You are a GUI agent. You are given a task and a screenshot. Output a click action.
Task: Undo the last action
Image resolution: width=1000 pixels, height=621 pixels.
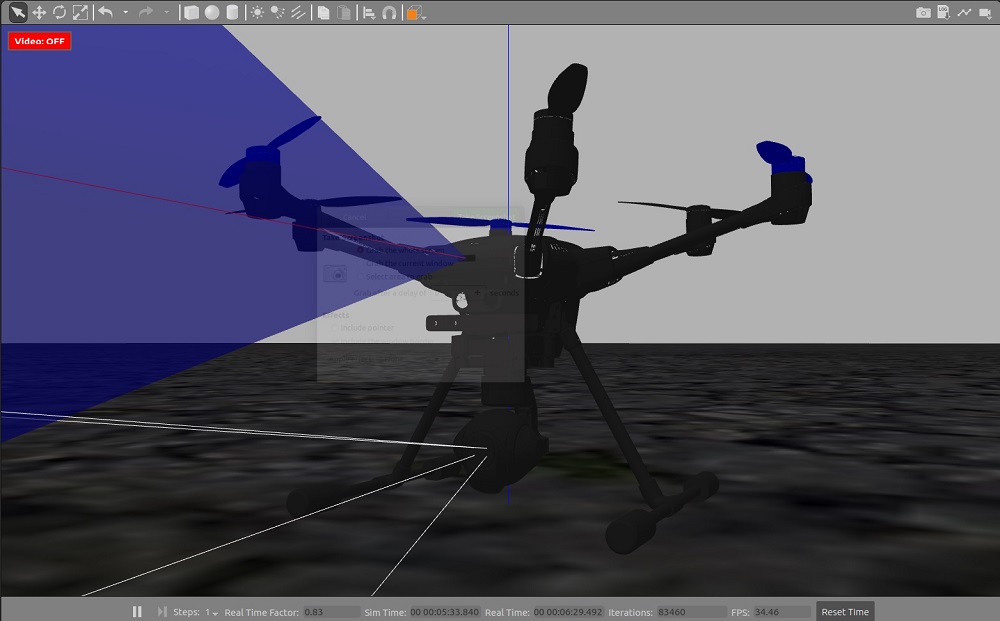click(106, 13)
